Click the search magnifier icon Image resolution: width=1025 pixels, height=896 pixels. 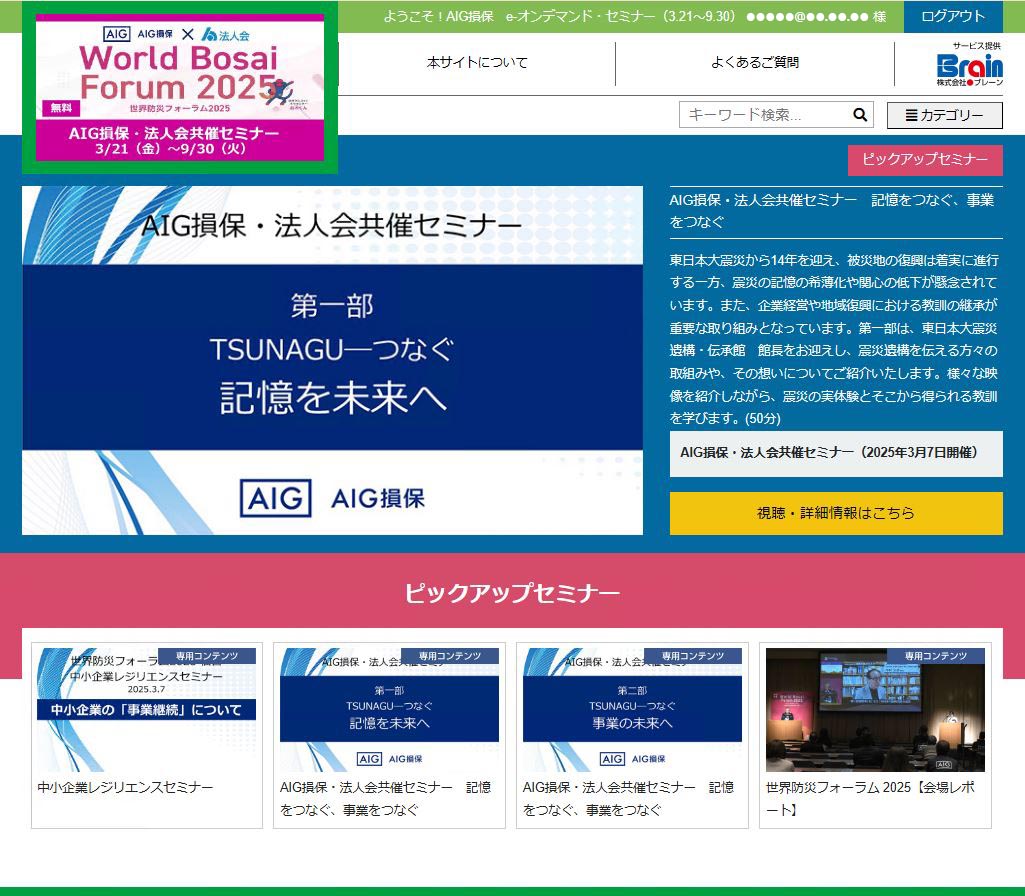coord(860,115)
